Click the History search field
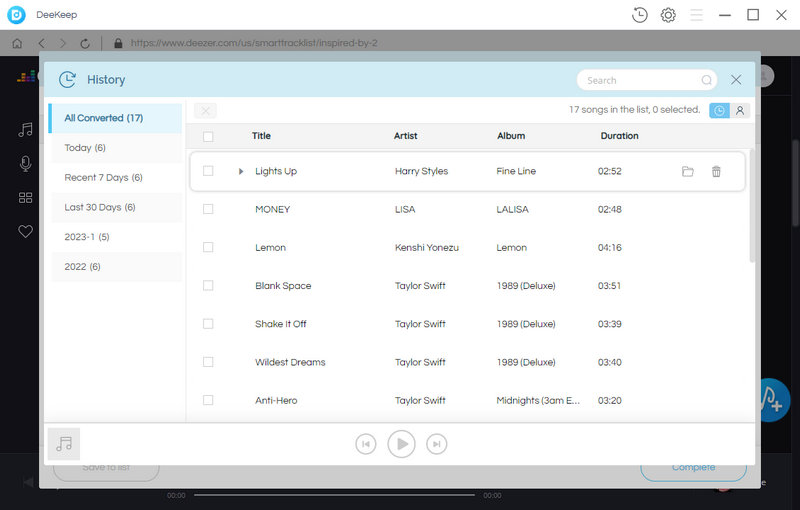 pyautogui.click(x=646, y=80)
